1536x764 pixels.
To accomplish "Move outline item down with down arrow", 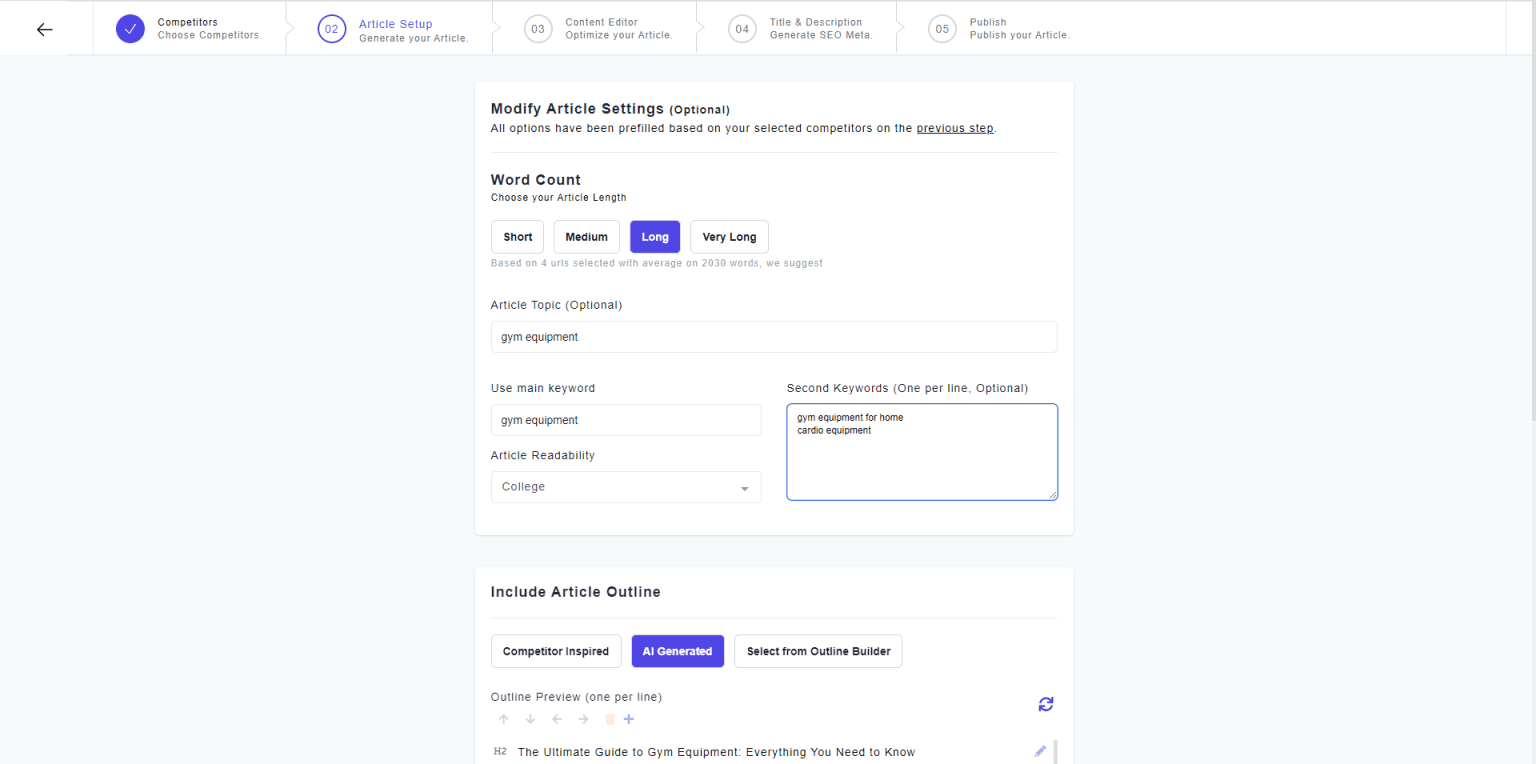I will pos(530,719).
